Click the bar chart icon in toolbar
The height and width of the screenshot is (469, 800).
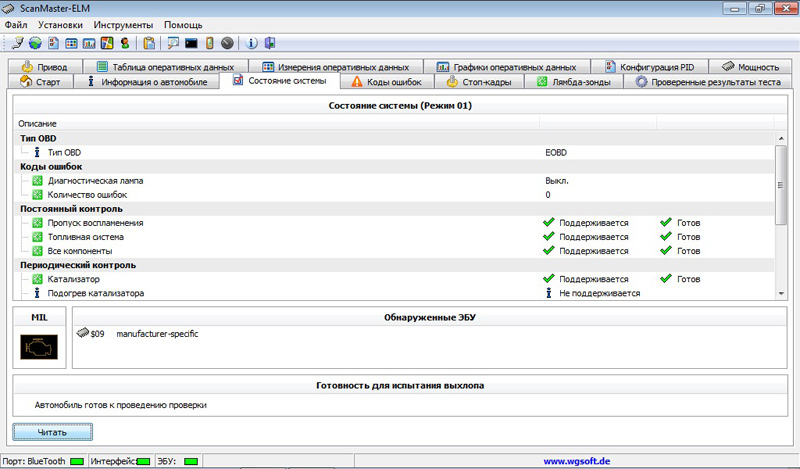tap(89, 43)
